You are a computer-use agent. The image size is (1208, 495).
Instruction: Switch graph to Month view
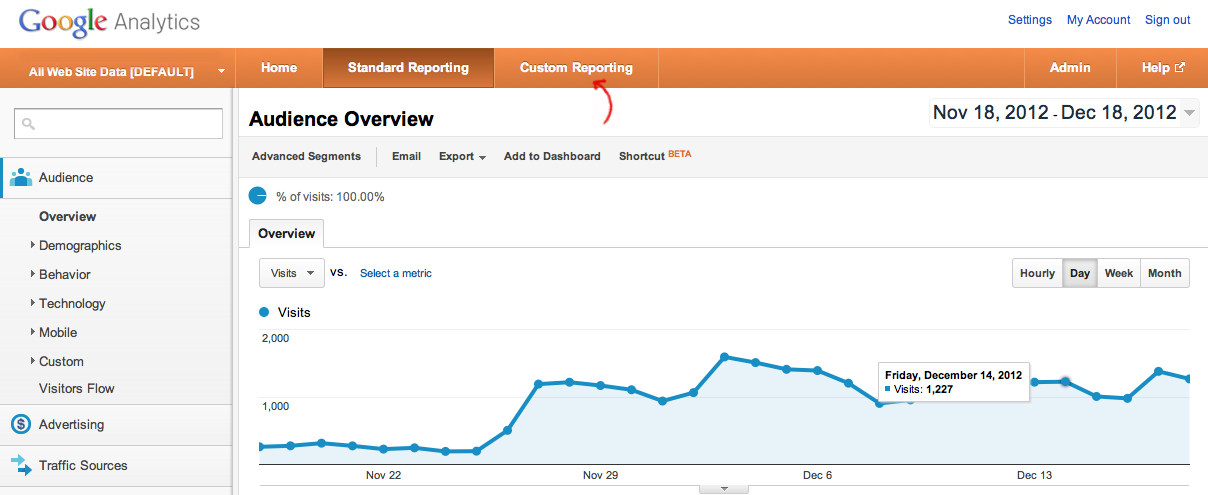pos(1164,273)
